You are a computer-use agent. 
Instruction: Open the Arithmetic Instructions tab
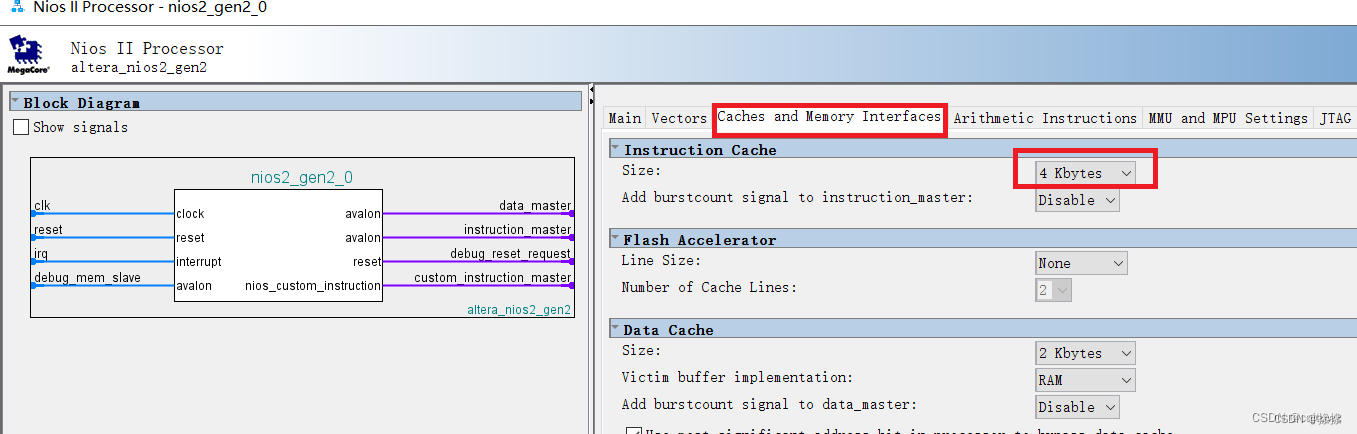click(x=1045, y=118)
